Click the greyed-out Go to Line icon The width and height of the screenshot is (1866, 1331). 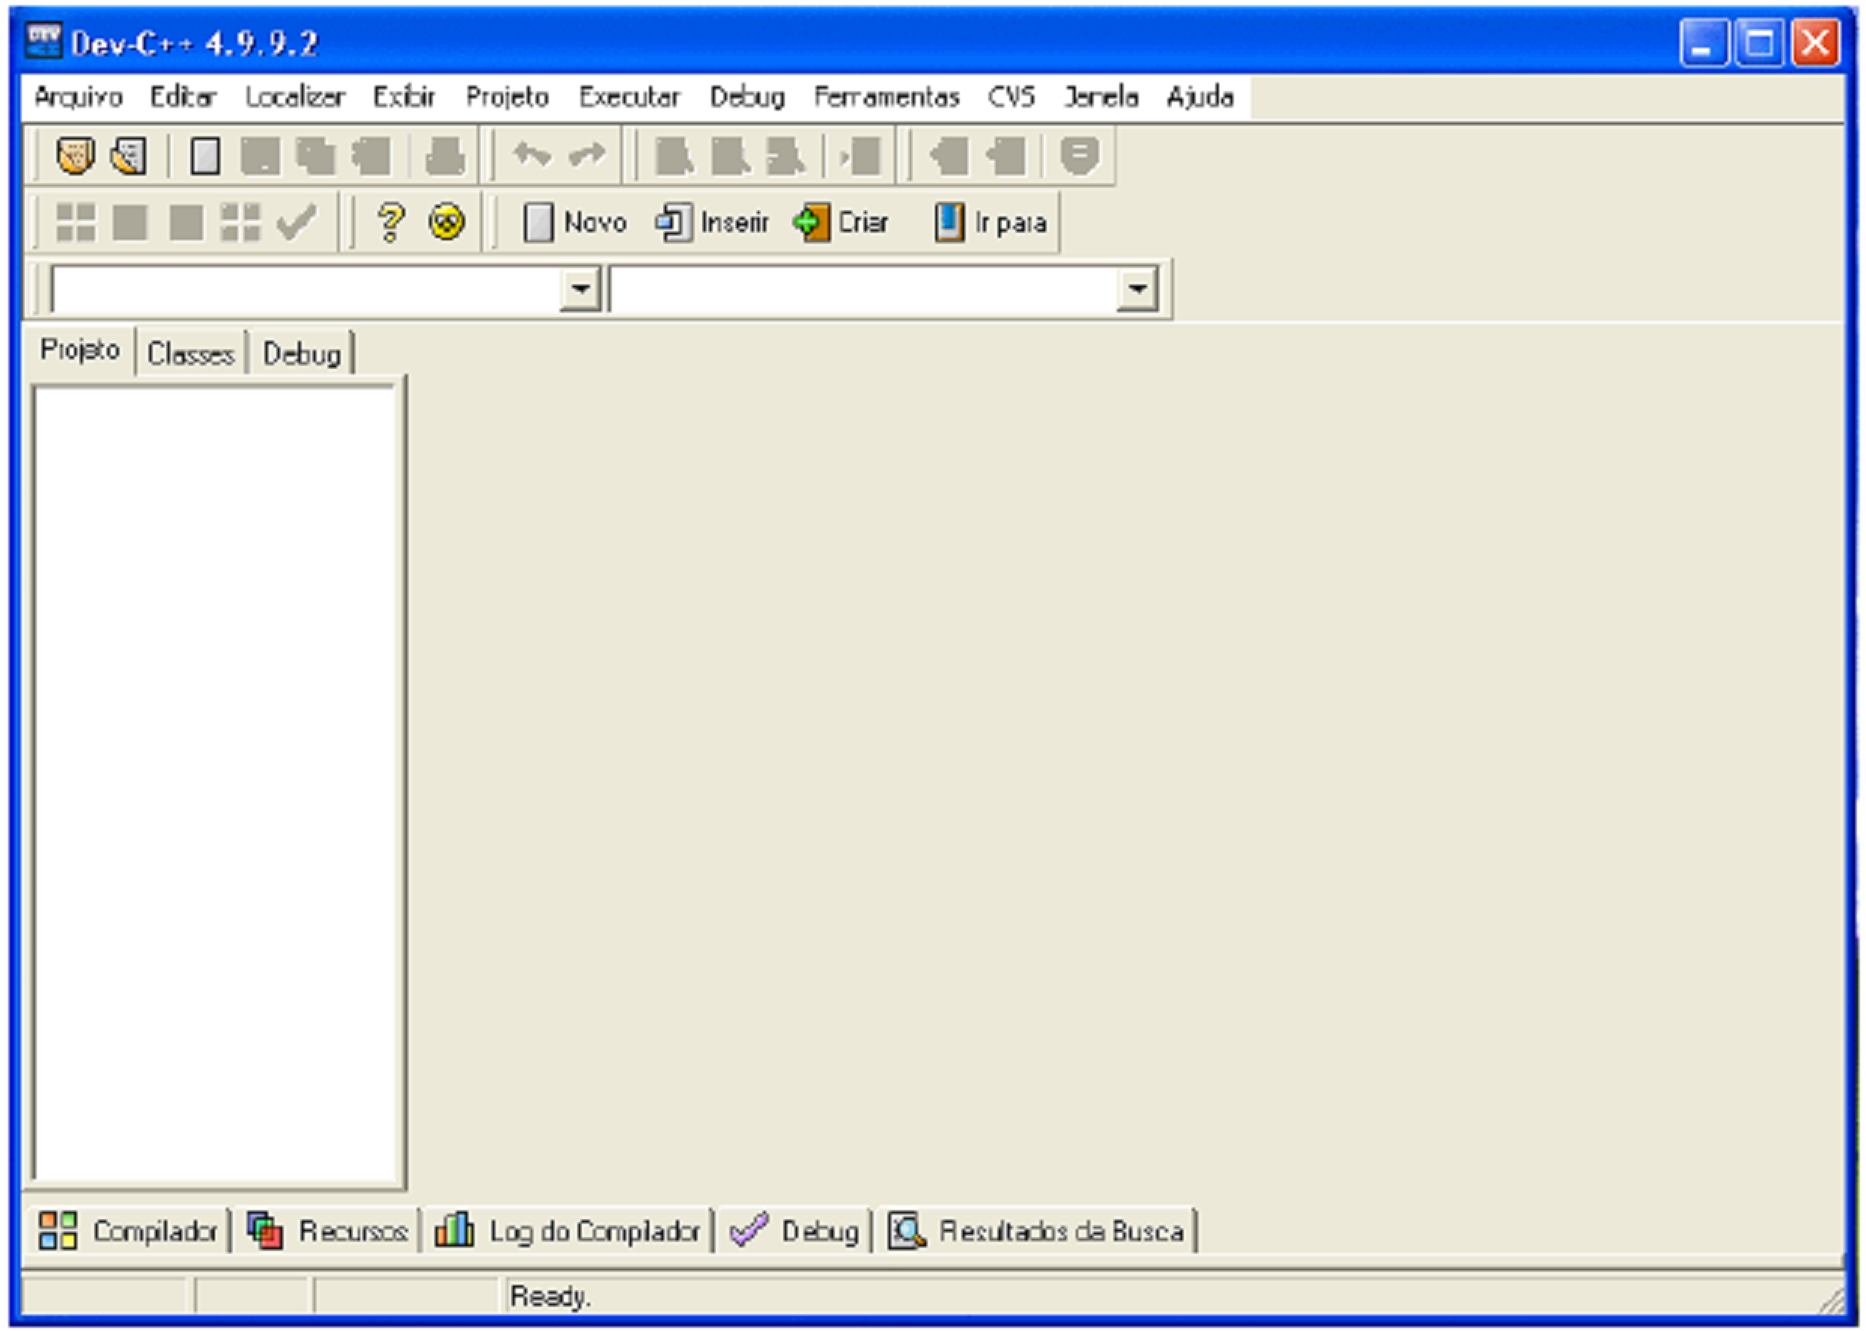(860, 156)
